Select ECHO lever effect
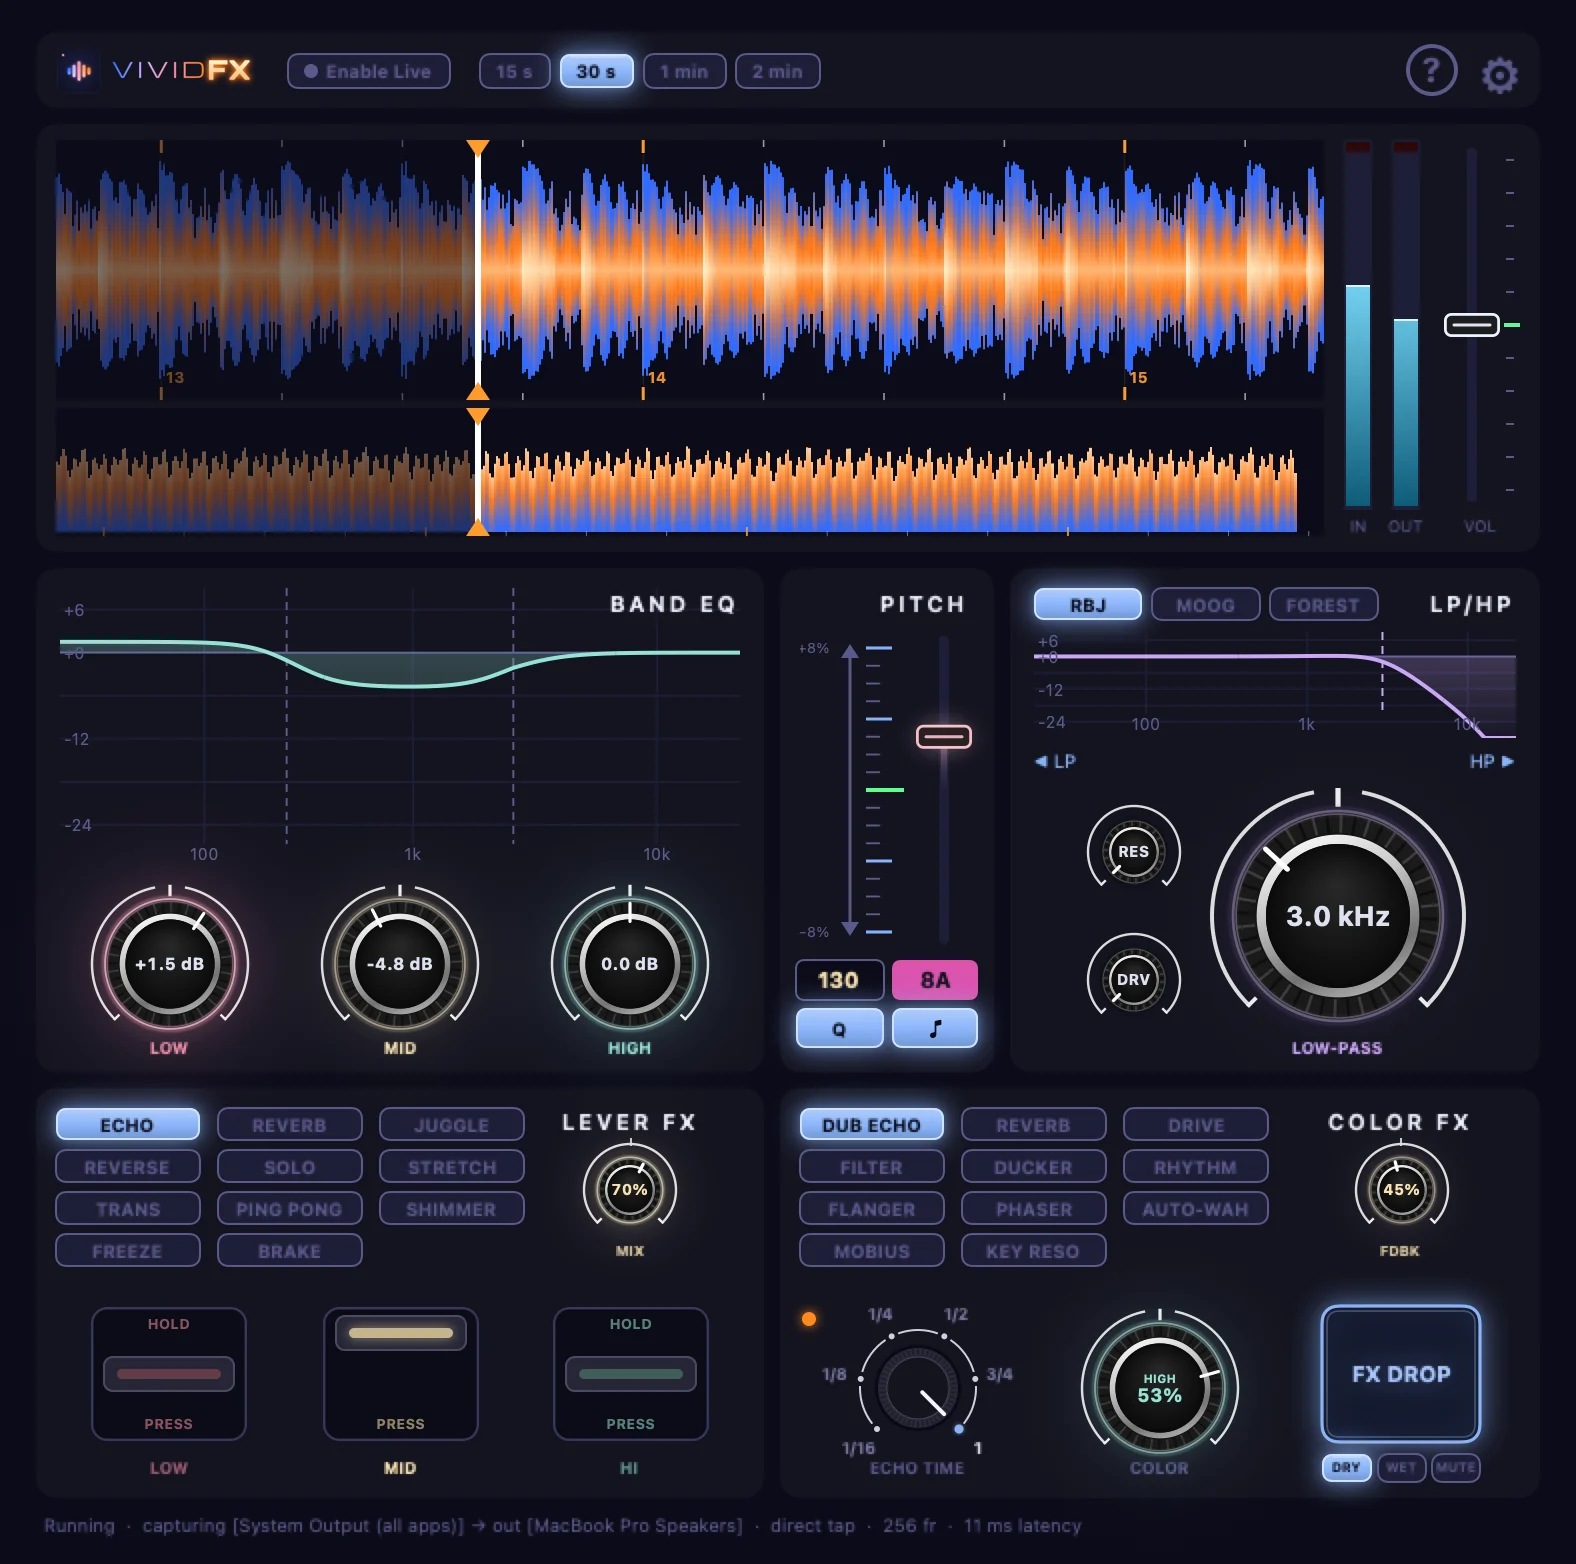This screenshot has height=1564, width=1576. tap(127, 1124)
